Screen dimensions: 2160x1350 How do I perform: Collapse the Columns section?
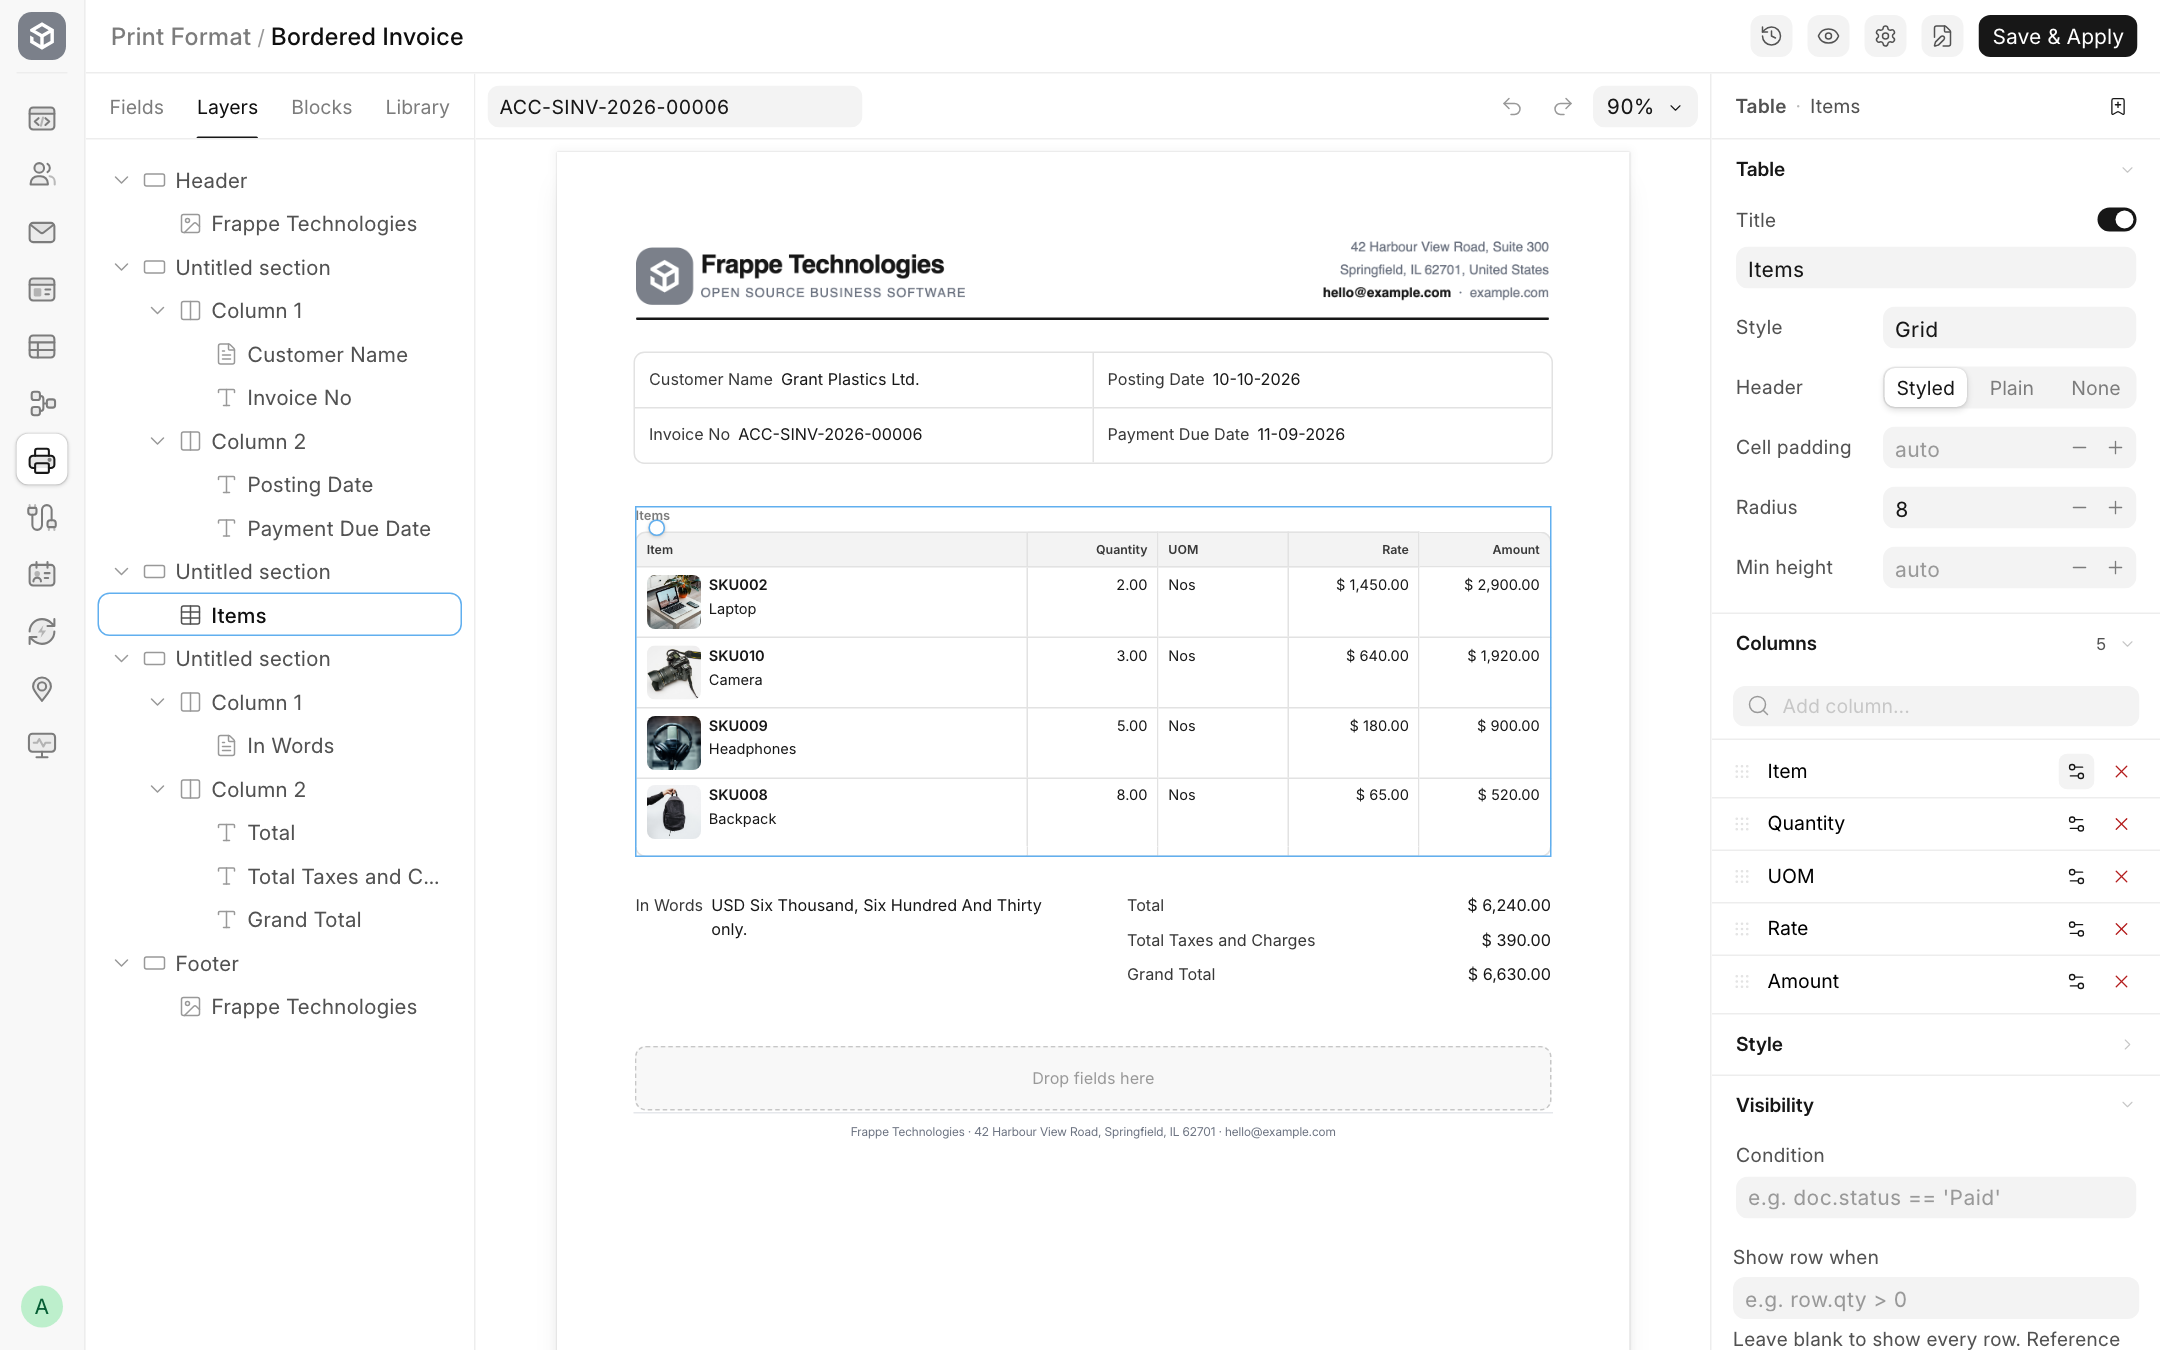pos(2126,644)
